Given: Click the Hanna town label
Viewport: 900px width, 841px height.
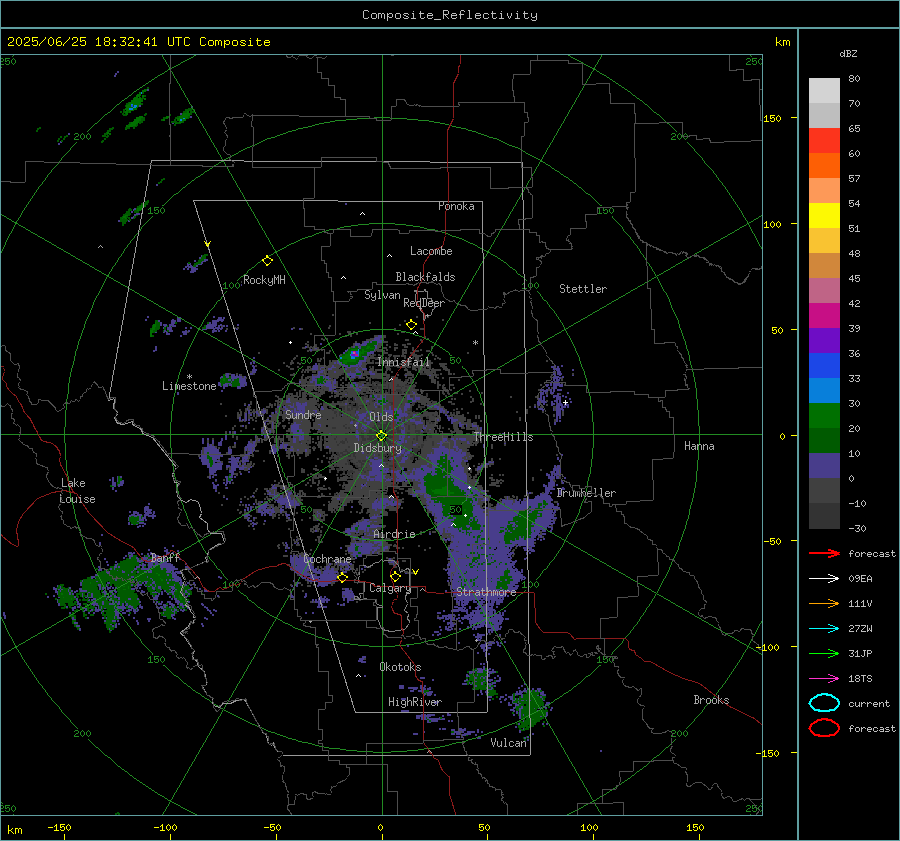Looking at the screenshot, I should (x=699, y=446).
